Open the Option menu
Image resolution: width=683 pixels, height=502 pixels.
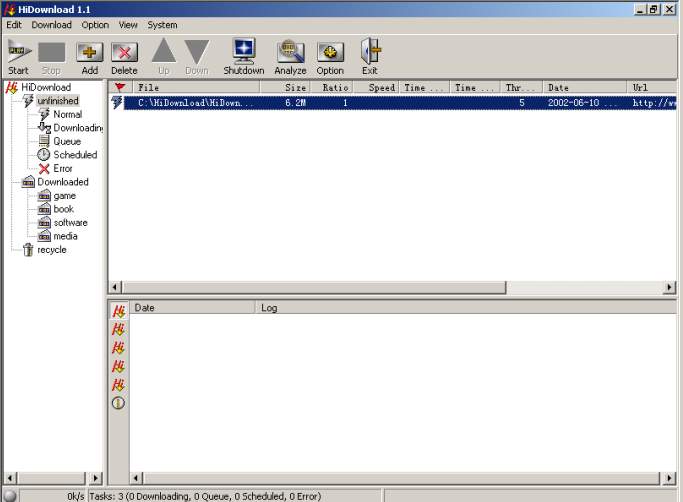[95, 25]
